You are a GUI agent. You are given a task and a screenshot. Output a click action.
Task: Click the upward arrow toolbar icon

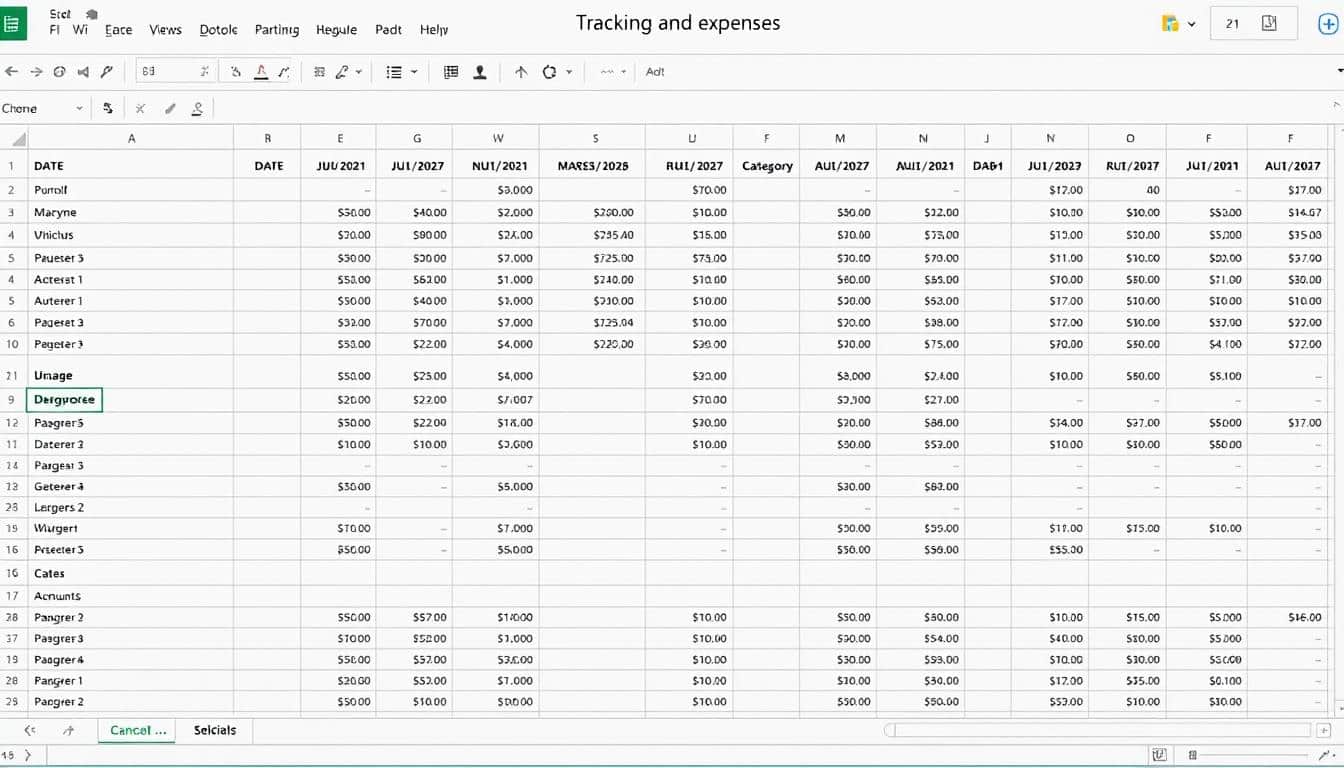click(x=521, y=72)
